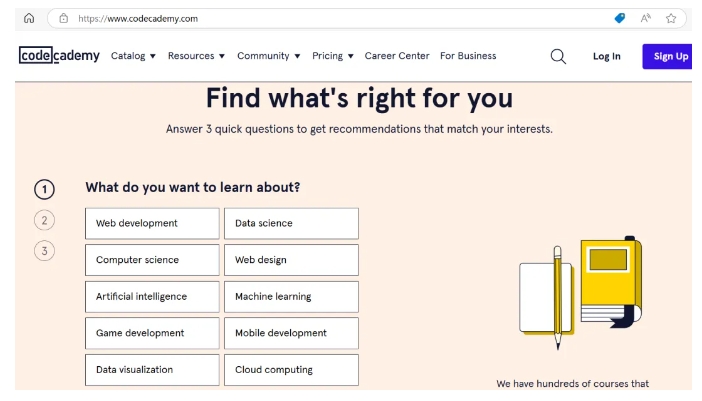Select step 2 circle indicator
Viewport: 702px width, 401px height.
(44, 220)
